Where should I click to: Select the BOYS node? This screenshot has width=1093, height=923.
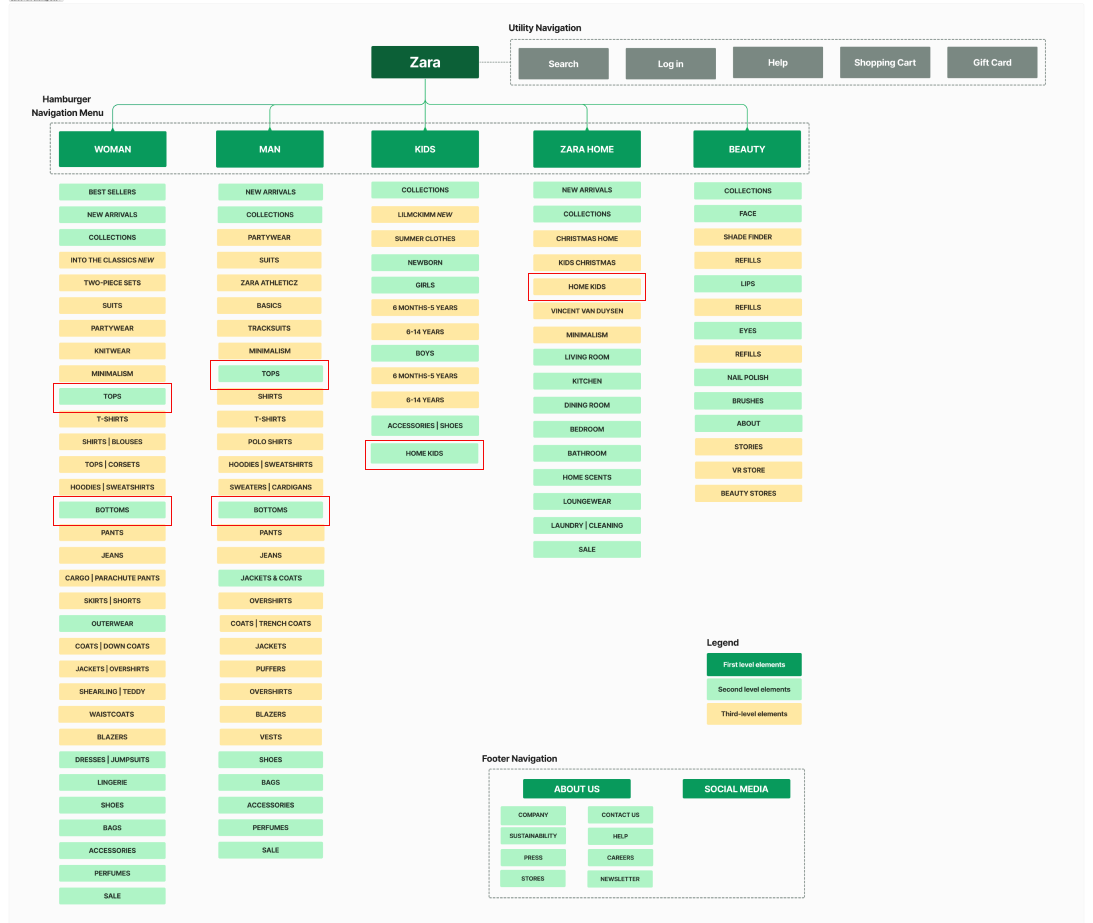[x=425, y=353]
